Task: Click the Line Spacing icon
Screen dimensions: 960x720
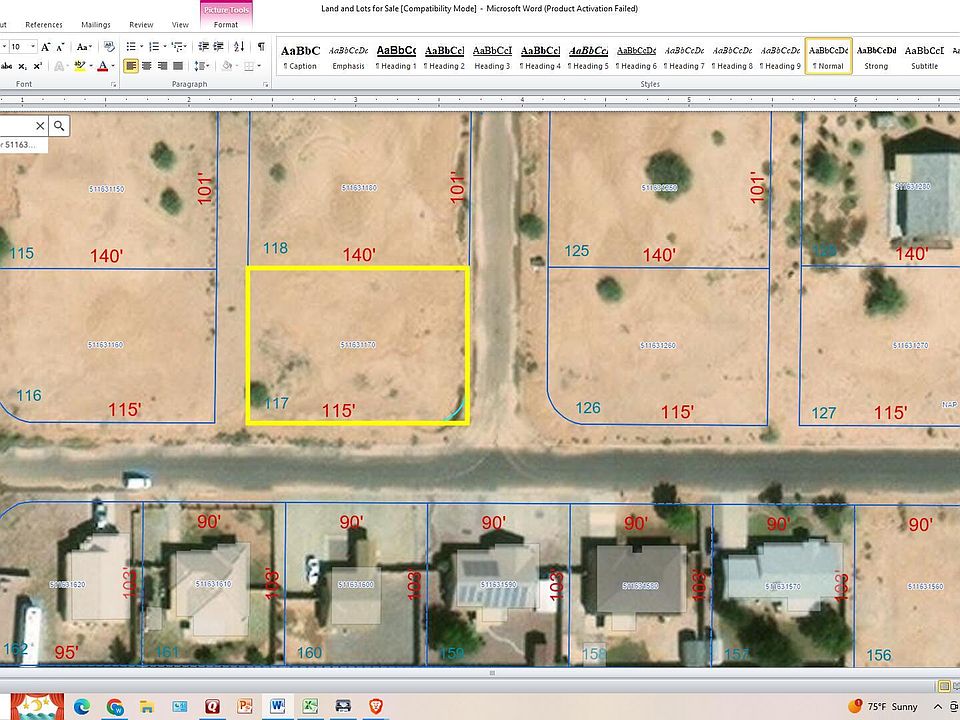Action: tap(199, 66)
